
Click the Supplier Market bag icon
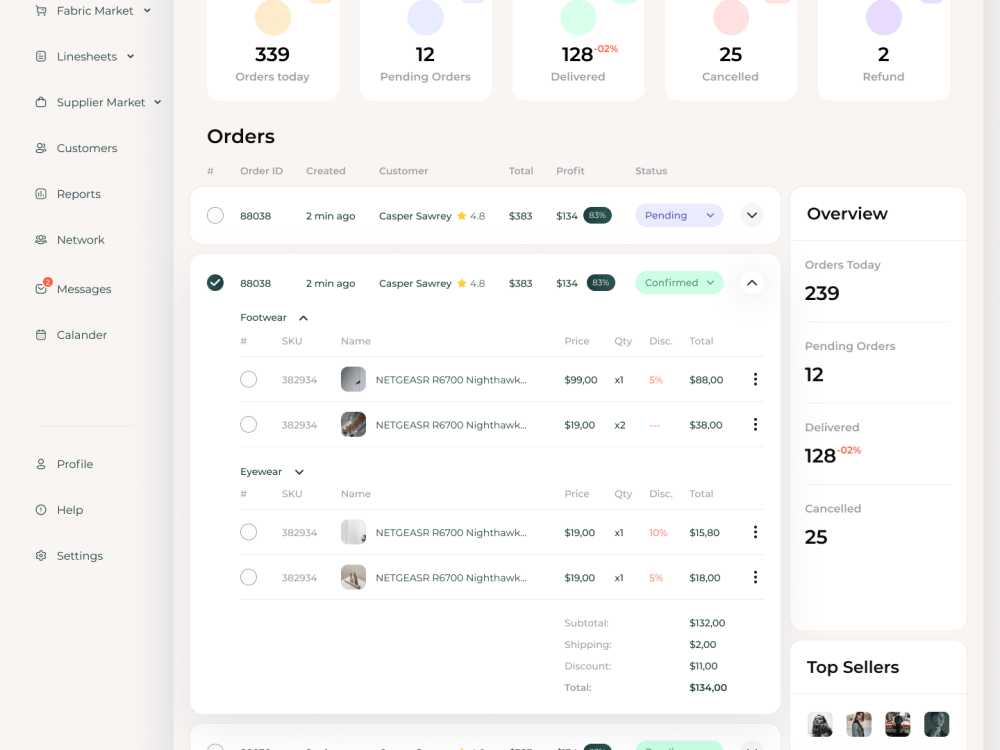coord(41,103)
